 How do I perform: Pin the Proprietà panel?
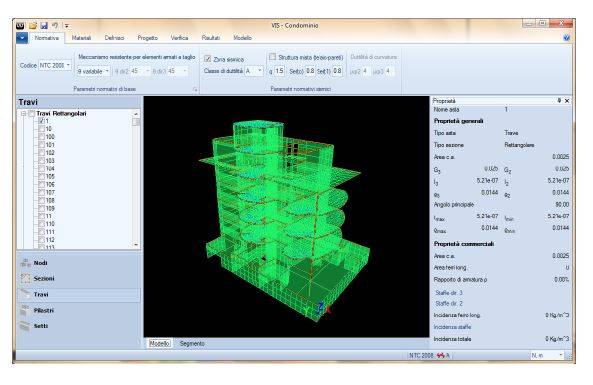pos(559,101)
